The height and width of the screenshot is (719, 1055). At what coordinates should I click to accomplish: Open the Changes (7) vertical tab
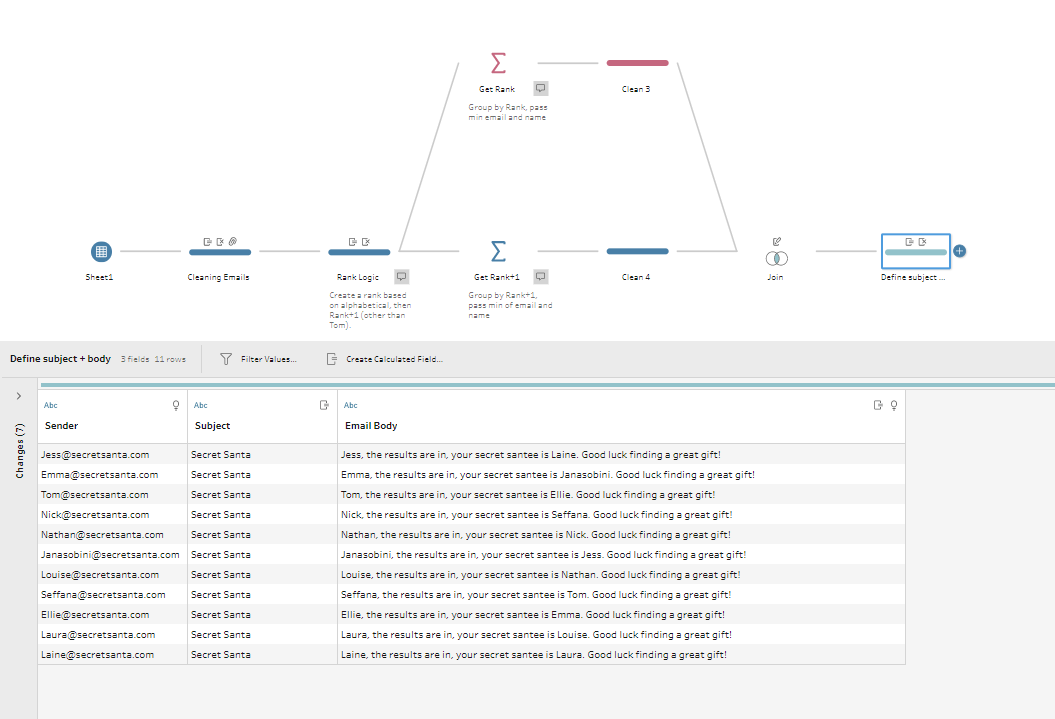[x=20, y=451]
